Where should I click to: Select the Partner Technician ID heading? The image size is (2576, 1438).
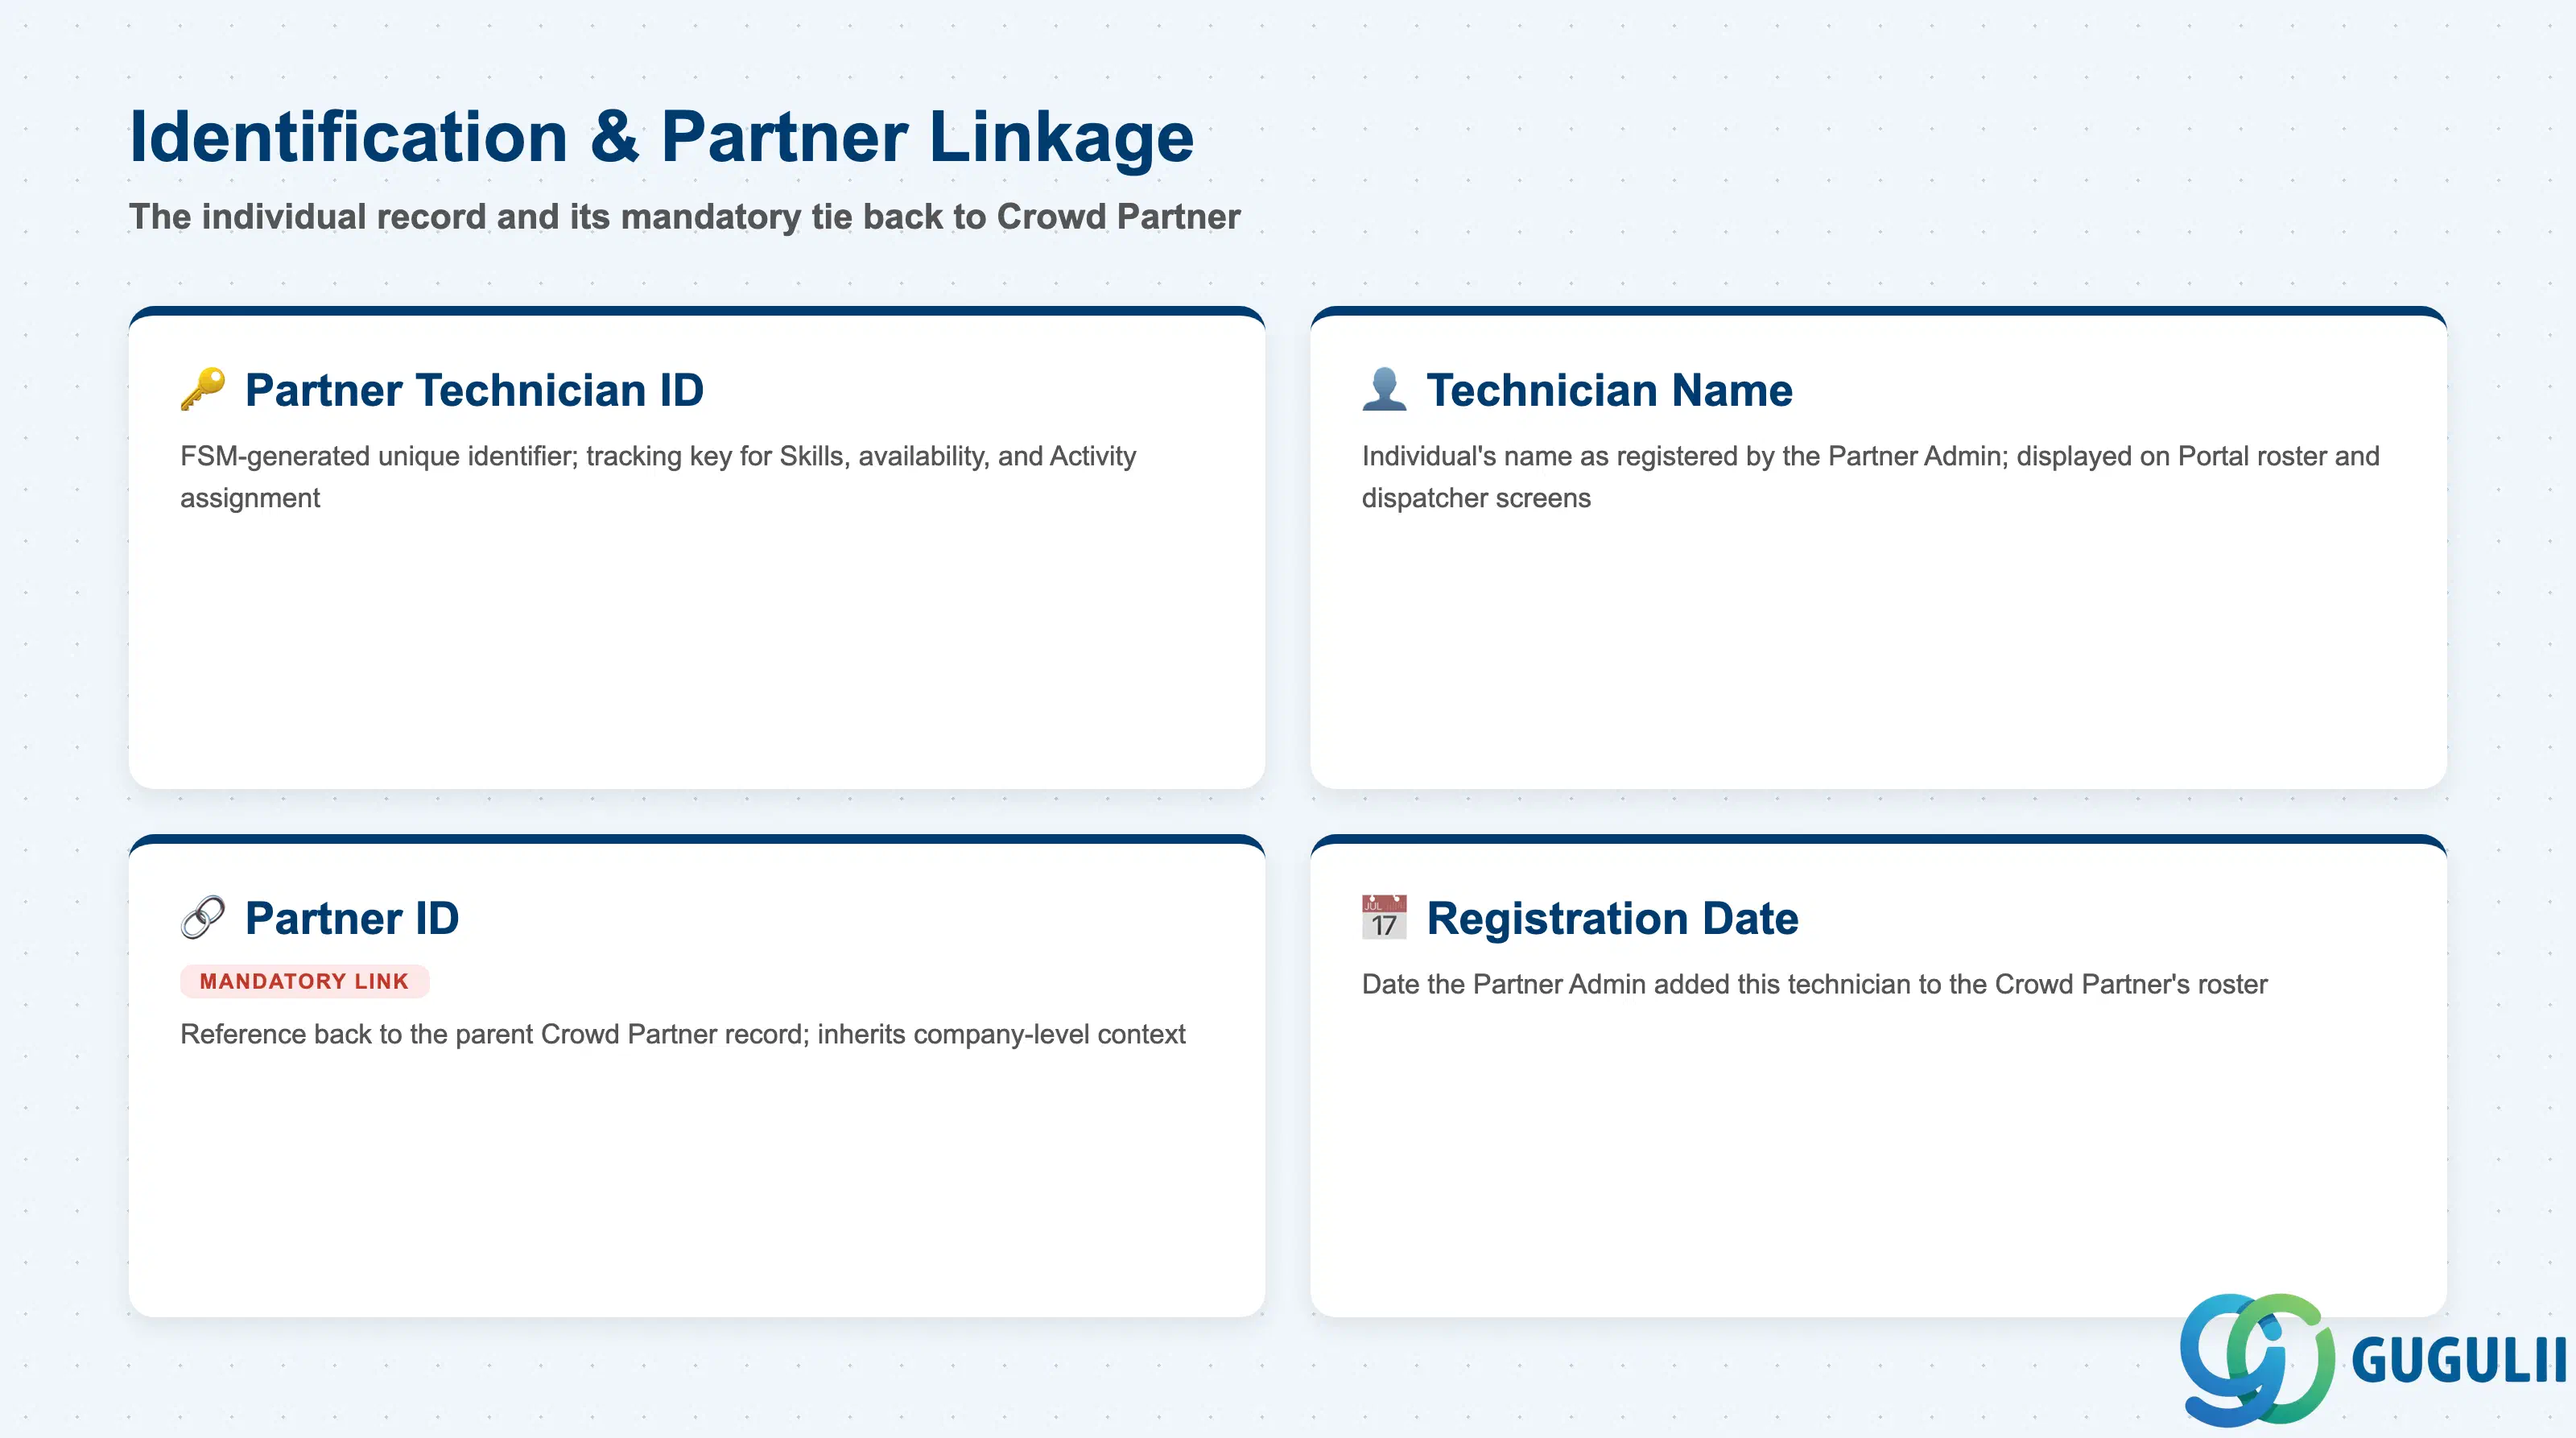pyautogui.click(x=474, y=390)
